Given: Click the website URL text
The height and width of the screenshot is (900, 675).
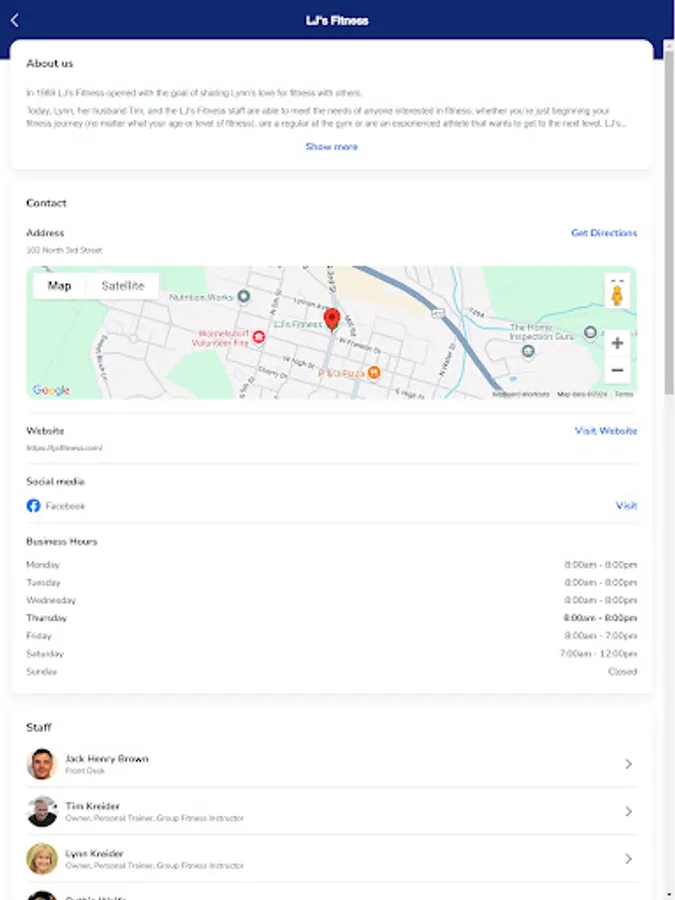Looking at the screenshot, I should [x=64, y=448].
